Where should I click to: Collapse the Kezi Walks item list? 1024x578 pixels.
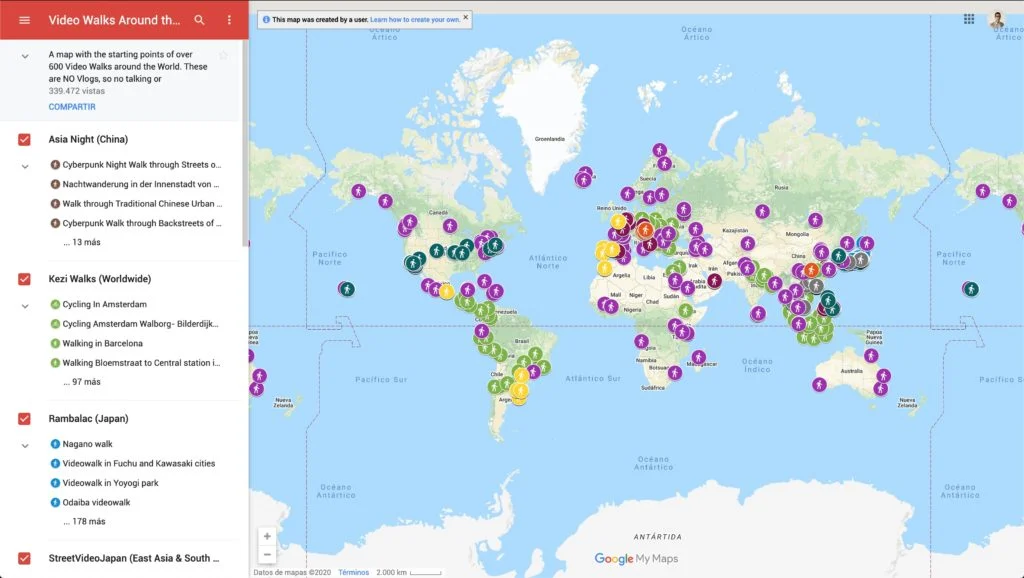click(x=25, y=306)
